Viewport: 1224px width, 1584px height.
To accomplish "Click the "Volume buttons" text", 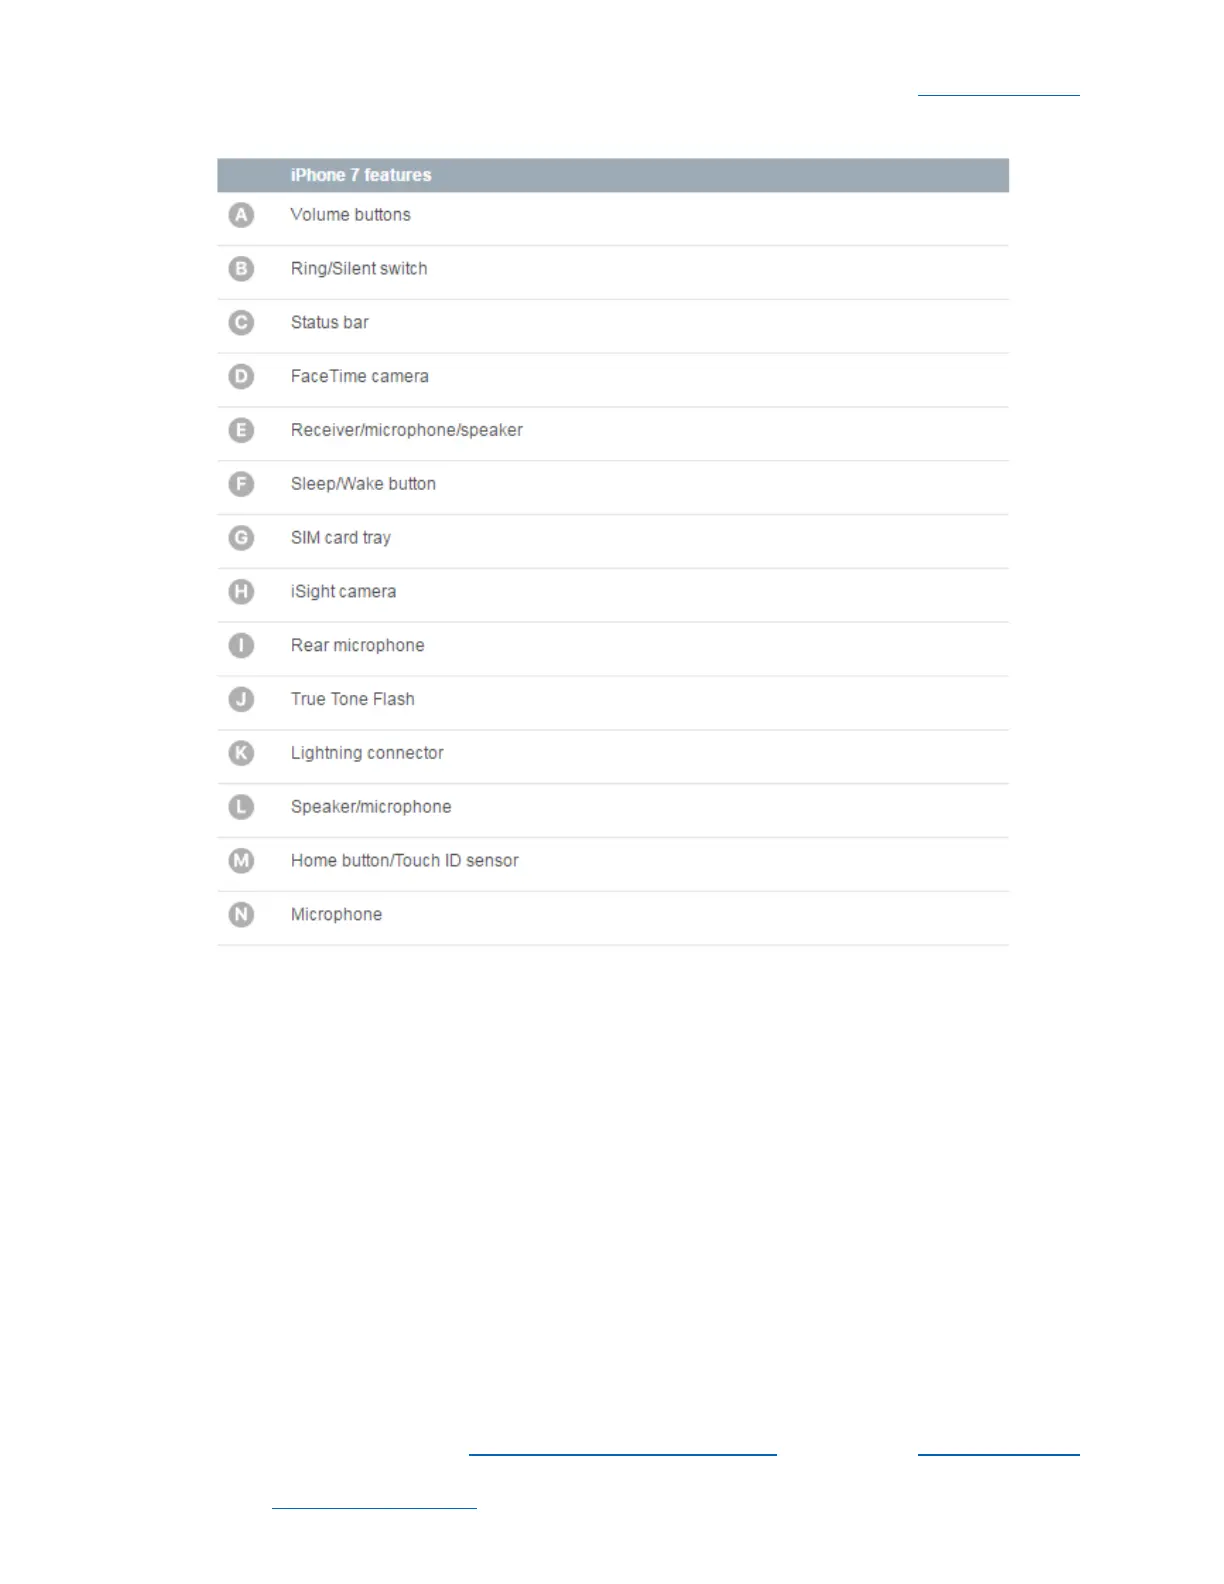I will (x=350, y=215).
